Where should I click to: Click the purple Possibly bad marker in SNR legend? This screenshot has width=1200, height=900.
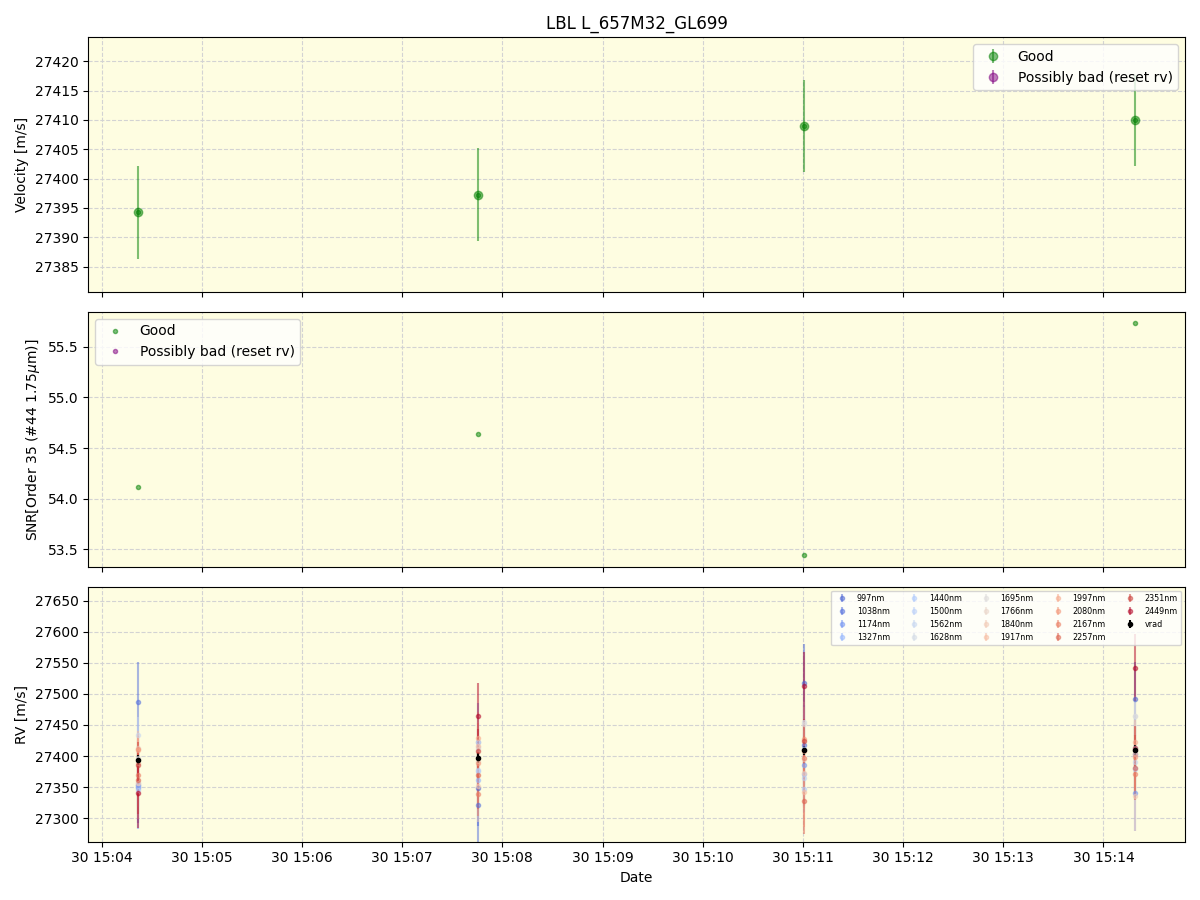[115, 351]
